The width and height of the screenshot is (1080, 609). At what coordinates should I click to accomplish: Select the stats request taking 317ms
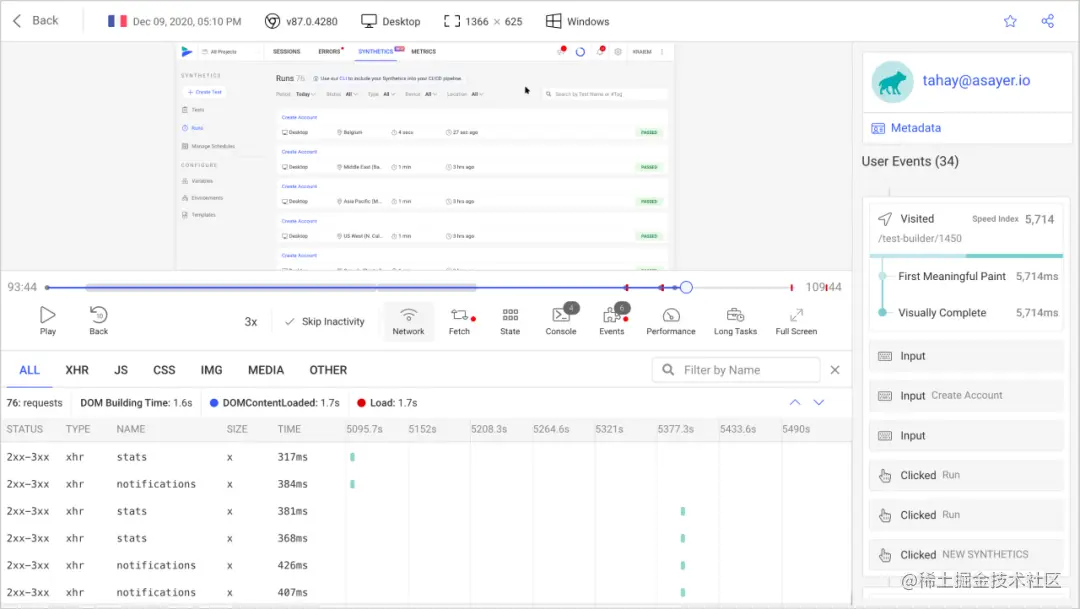pos(426,457)
